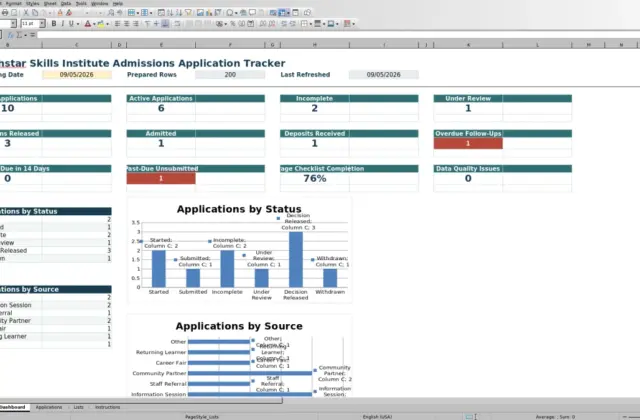The width and height of the screenshot is (640, 420).
Task: Open the Format menu
Action: (x=13, y=3)
